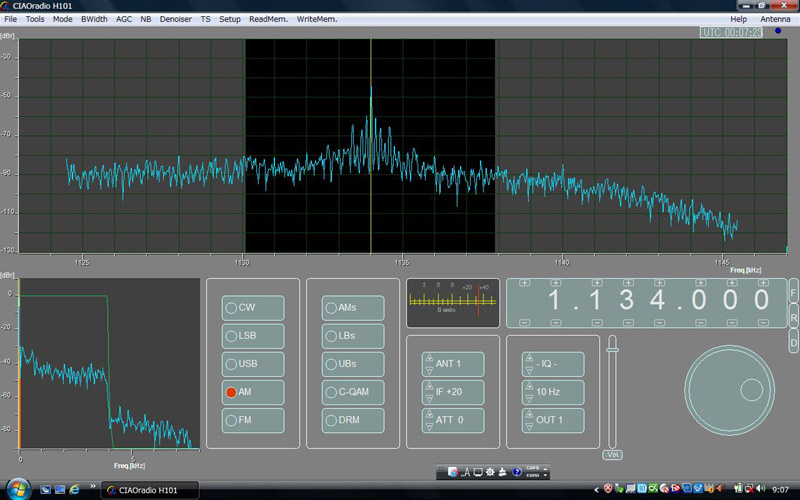
Task: Click the minus below the last frequency digit
Action: point(763,323)
